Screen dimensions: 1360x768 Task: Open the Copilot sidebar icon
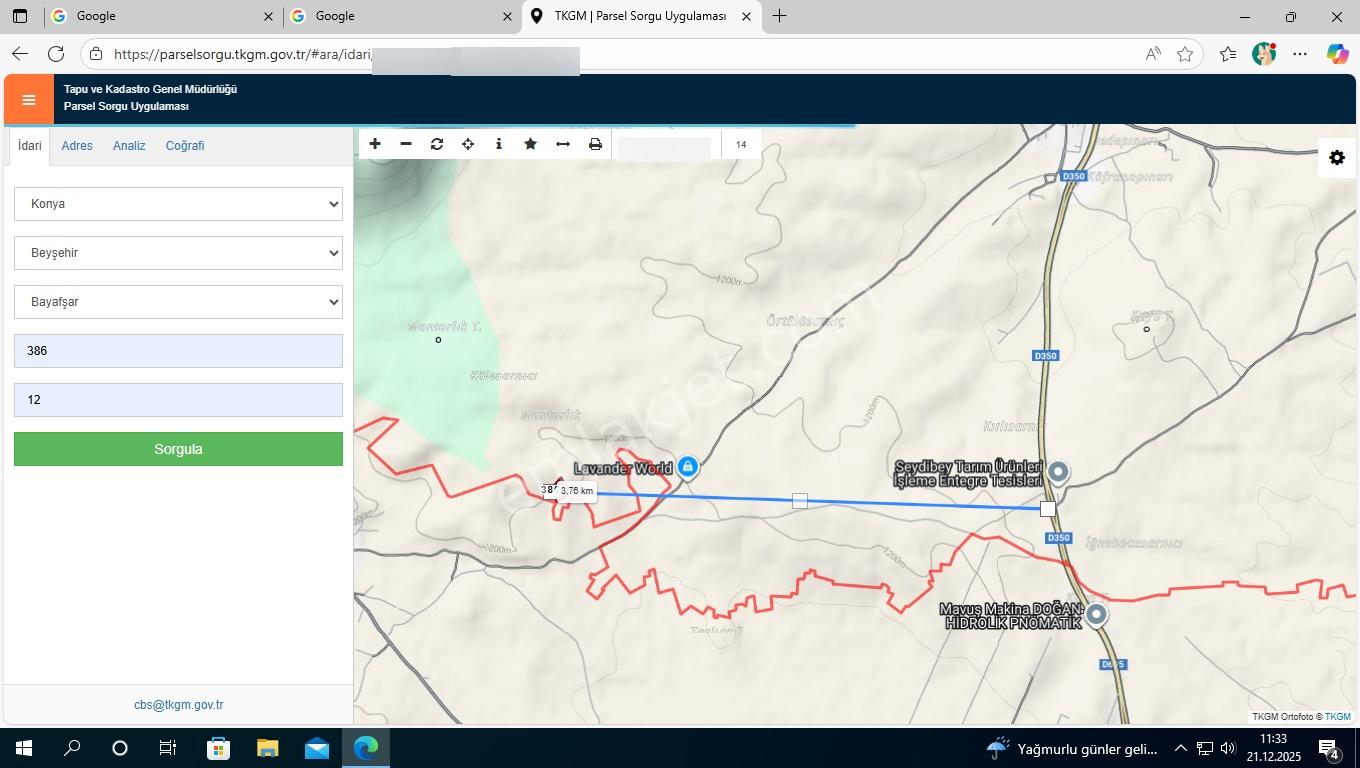1337,54
